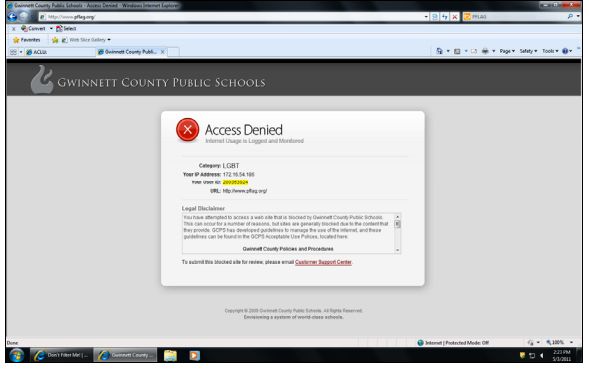This screenshot has width=589, height=369.
Task: Click the highlighted user ID value
Action: pyautogui.click(x=236, y=182)
